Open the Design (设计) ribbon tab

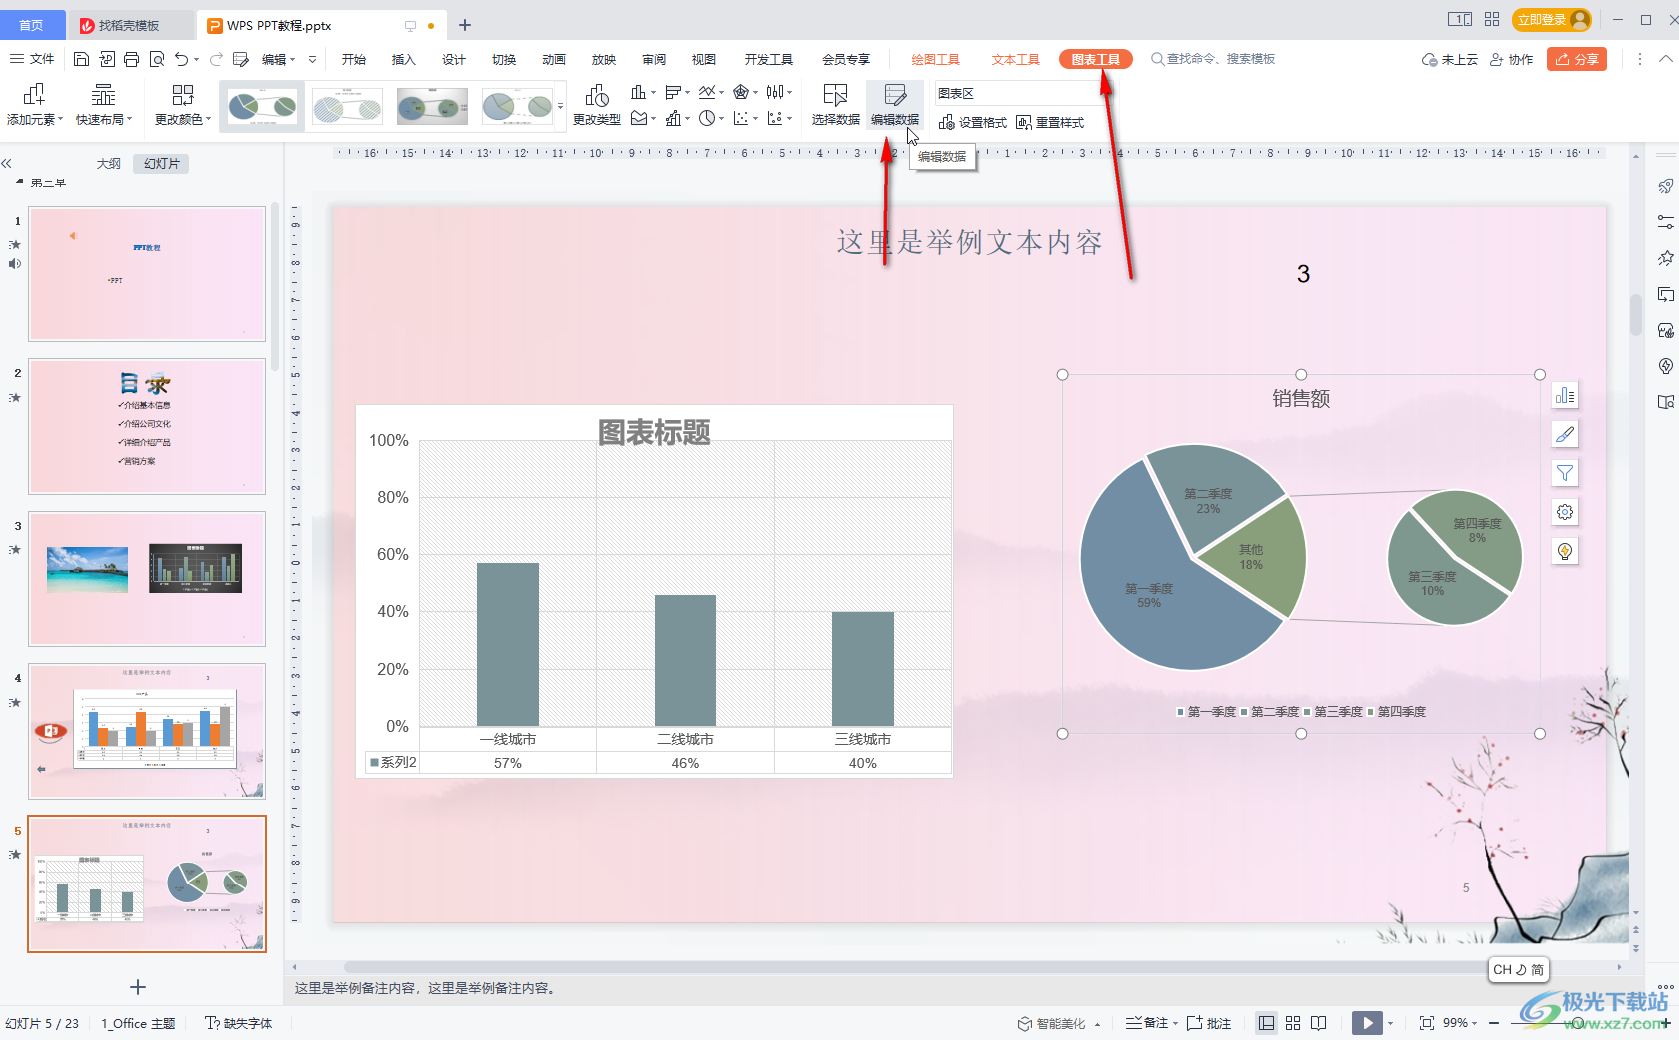pos(453,59)
